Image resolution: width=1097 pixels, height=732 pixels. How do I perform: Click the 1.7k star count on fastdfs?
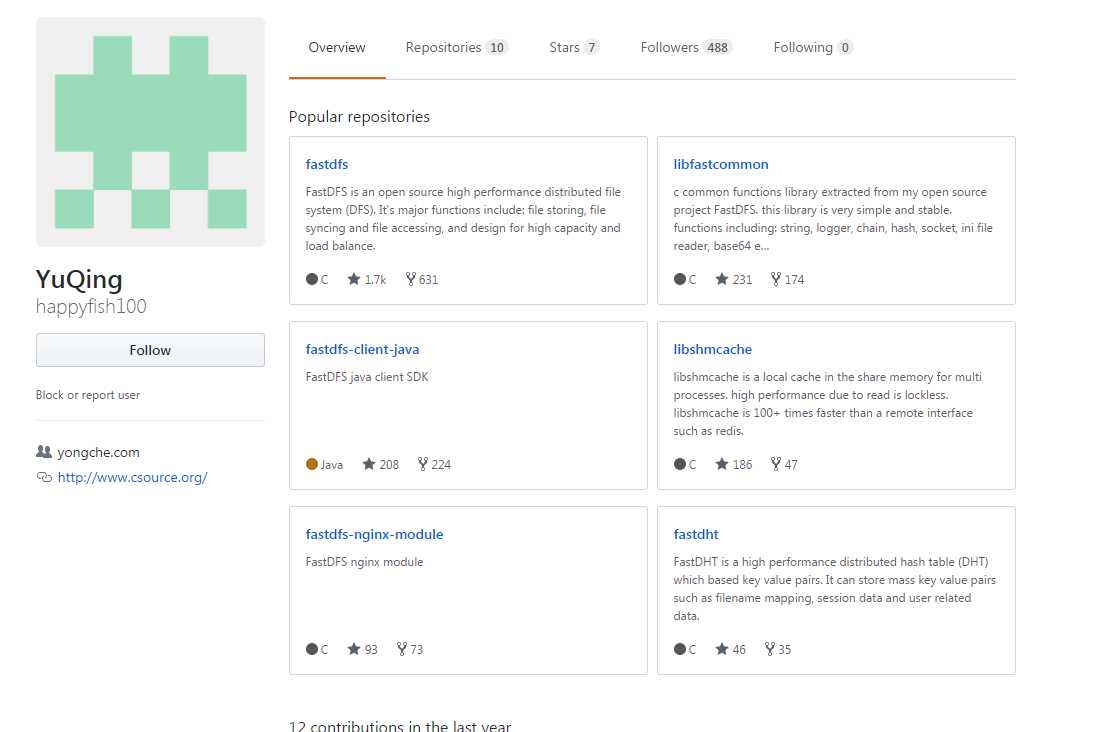(x=376, y=279)
